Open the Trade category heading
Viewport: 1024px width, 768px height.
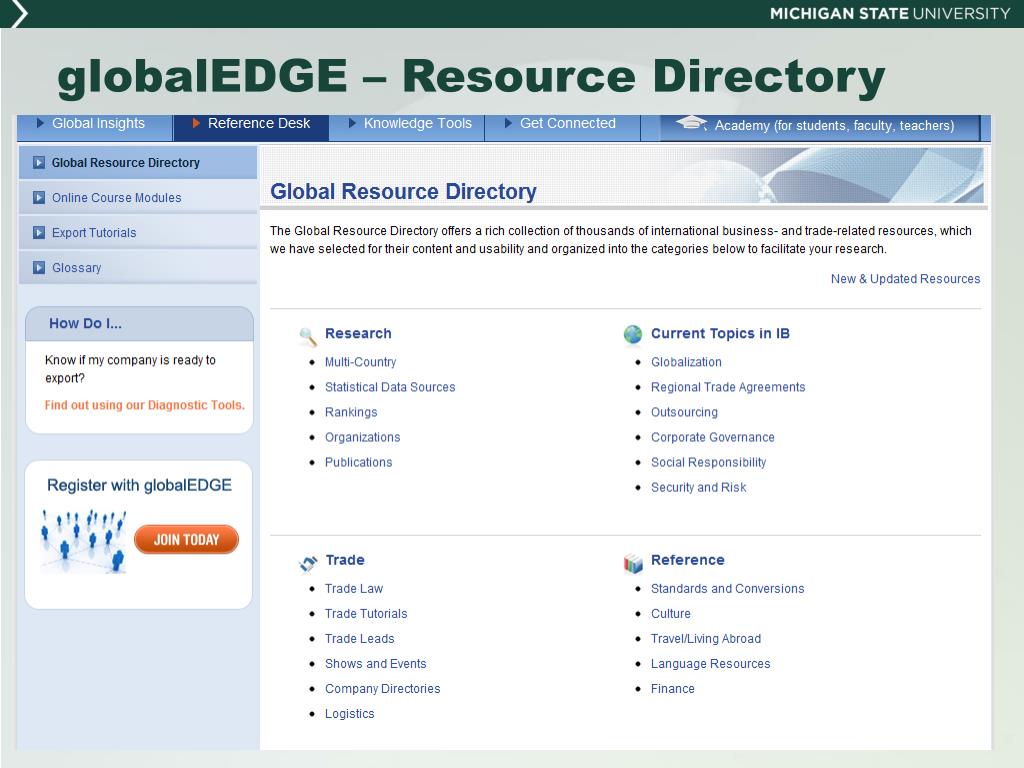(345, 560)
